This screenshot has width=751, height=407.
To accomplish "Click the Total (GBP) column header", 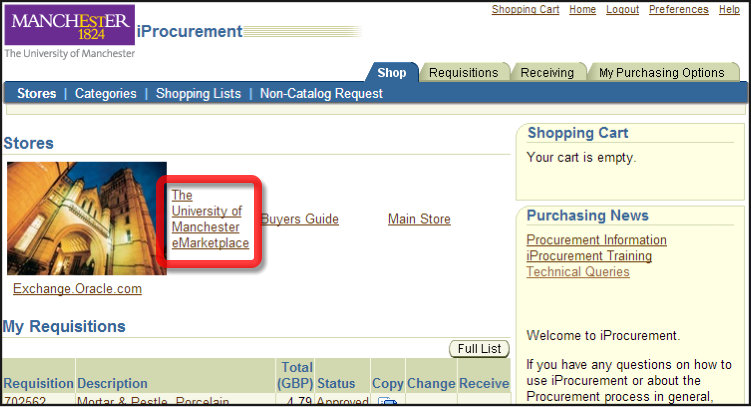I will pos(295,375).
